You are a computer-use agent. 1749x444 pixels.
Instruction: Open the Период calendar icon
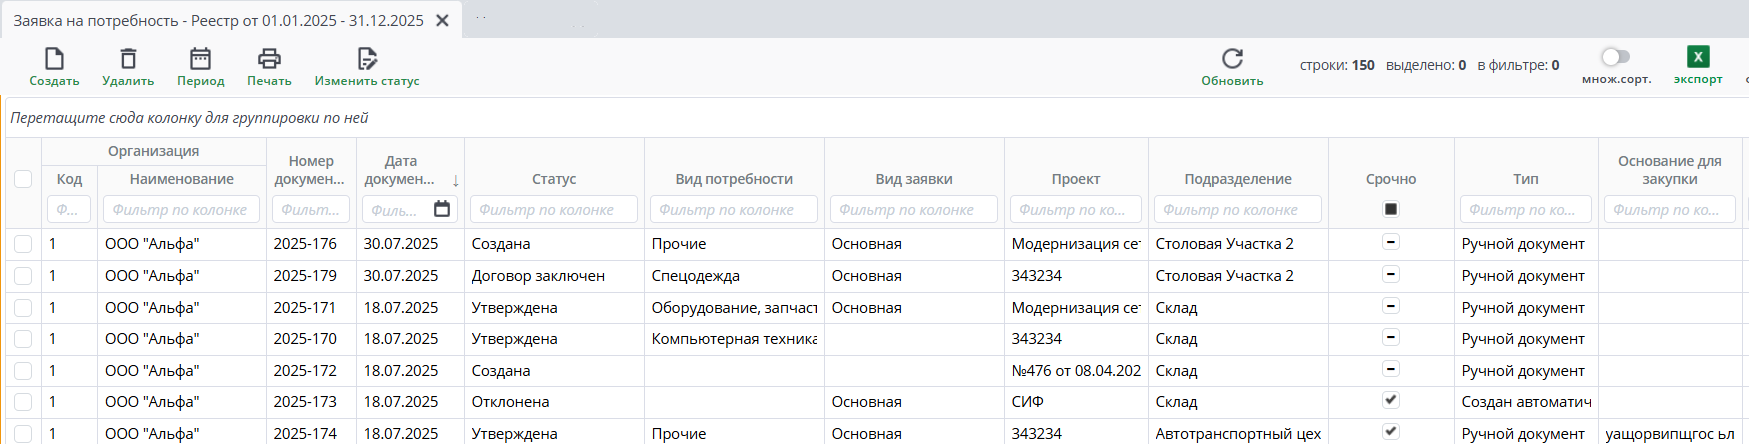[201, 59]
